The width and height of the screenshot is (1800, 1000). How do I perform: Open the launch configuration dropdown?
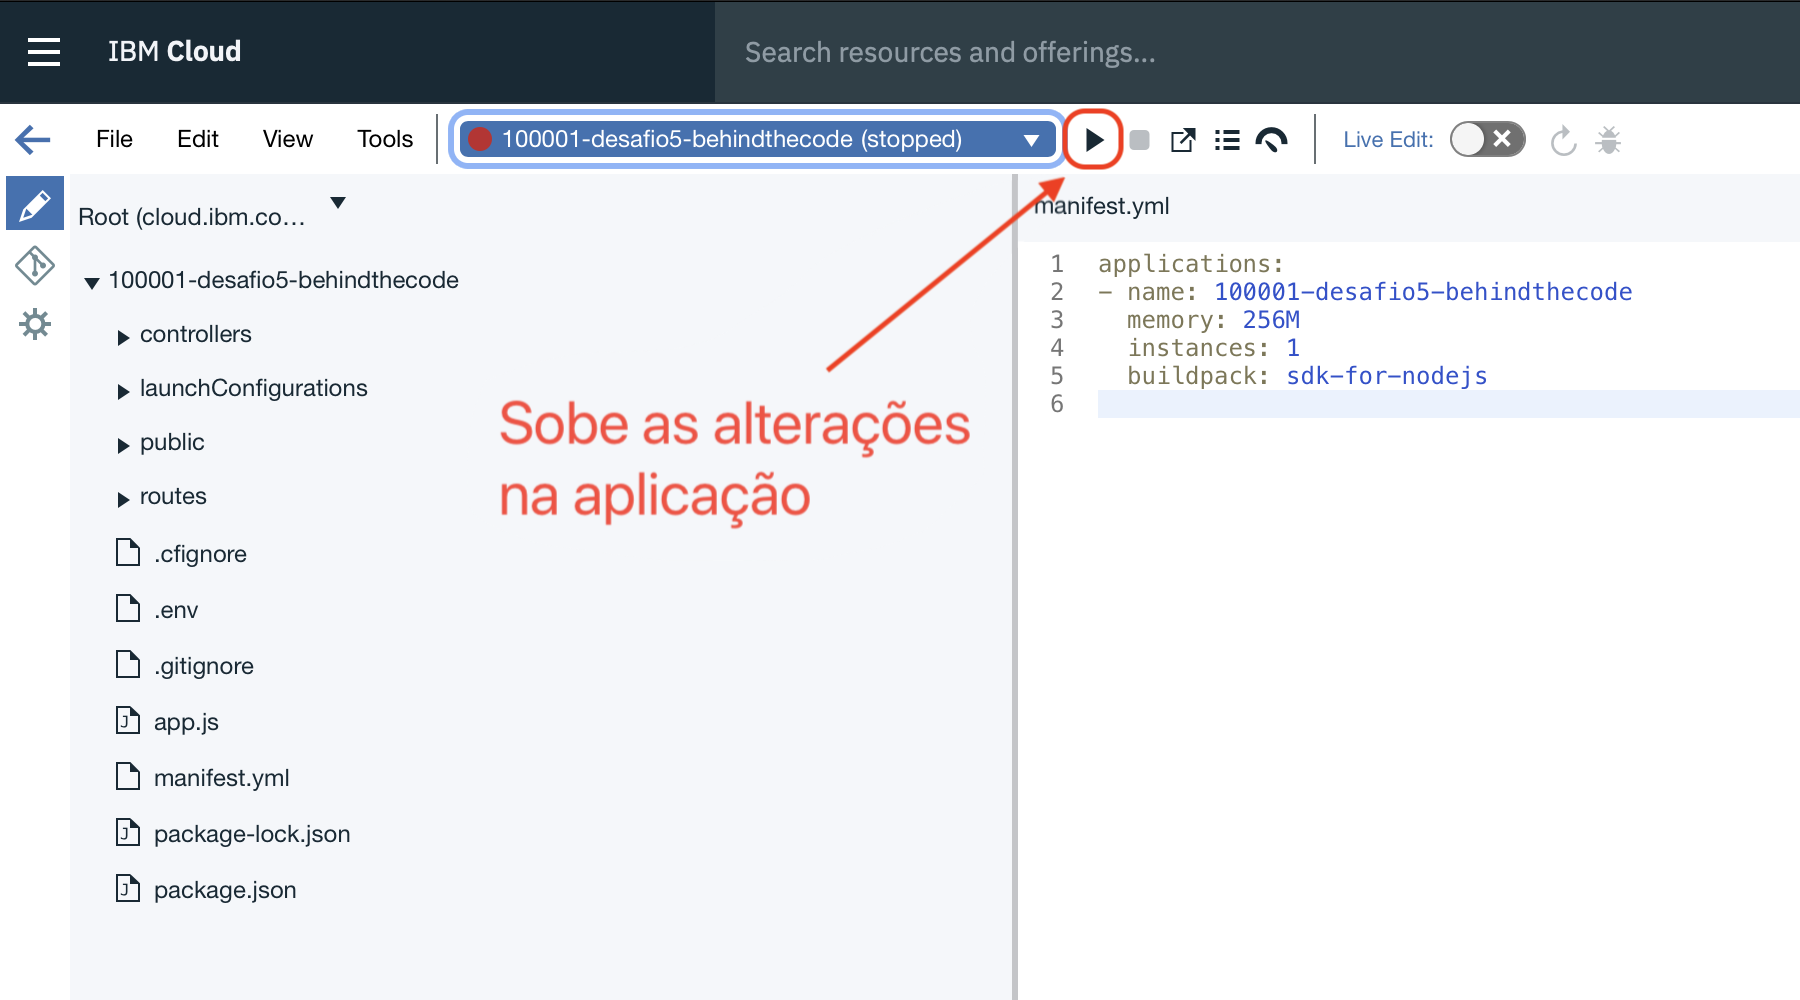click(757, 139)
